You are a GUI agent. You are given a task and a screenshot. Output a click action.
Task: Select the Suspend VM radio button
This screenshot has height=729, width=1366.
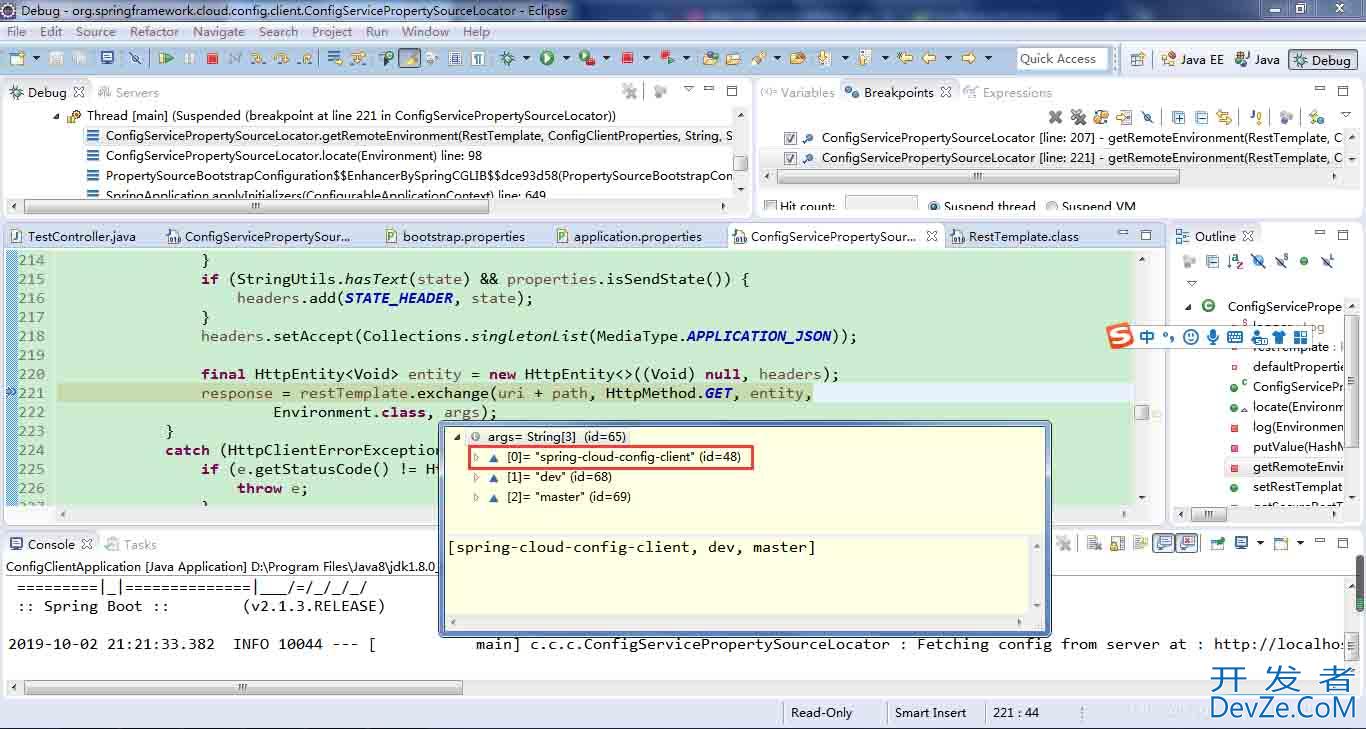pyautogui.click(x=1052, y=206)
